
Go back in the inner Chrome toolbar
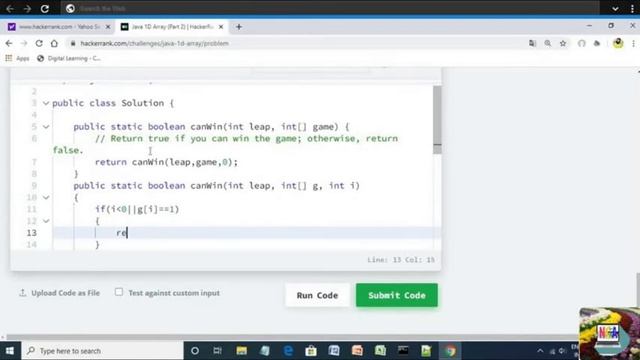[x=9, y=43]
